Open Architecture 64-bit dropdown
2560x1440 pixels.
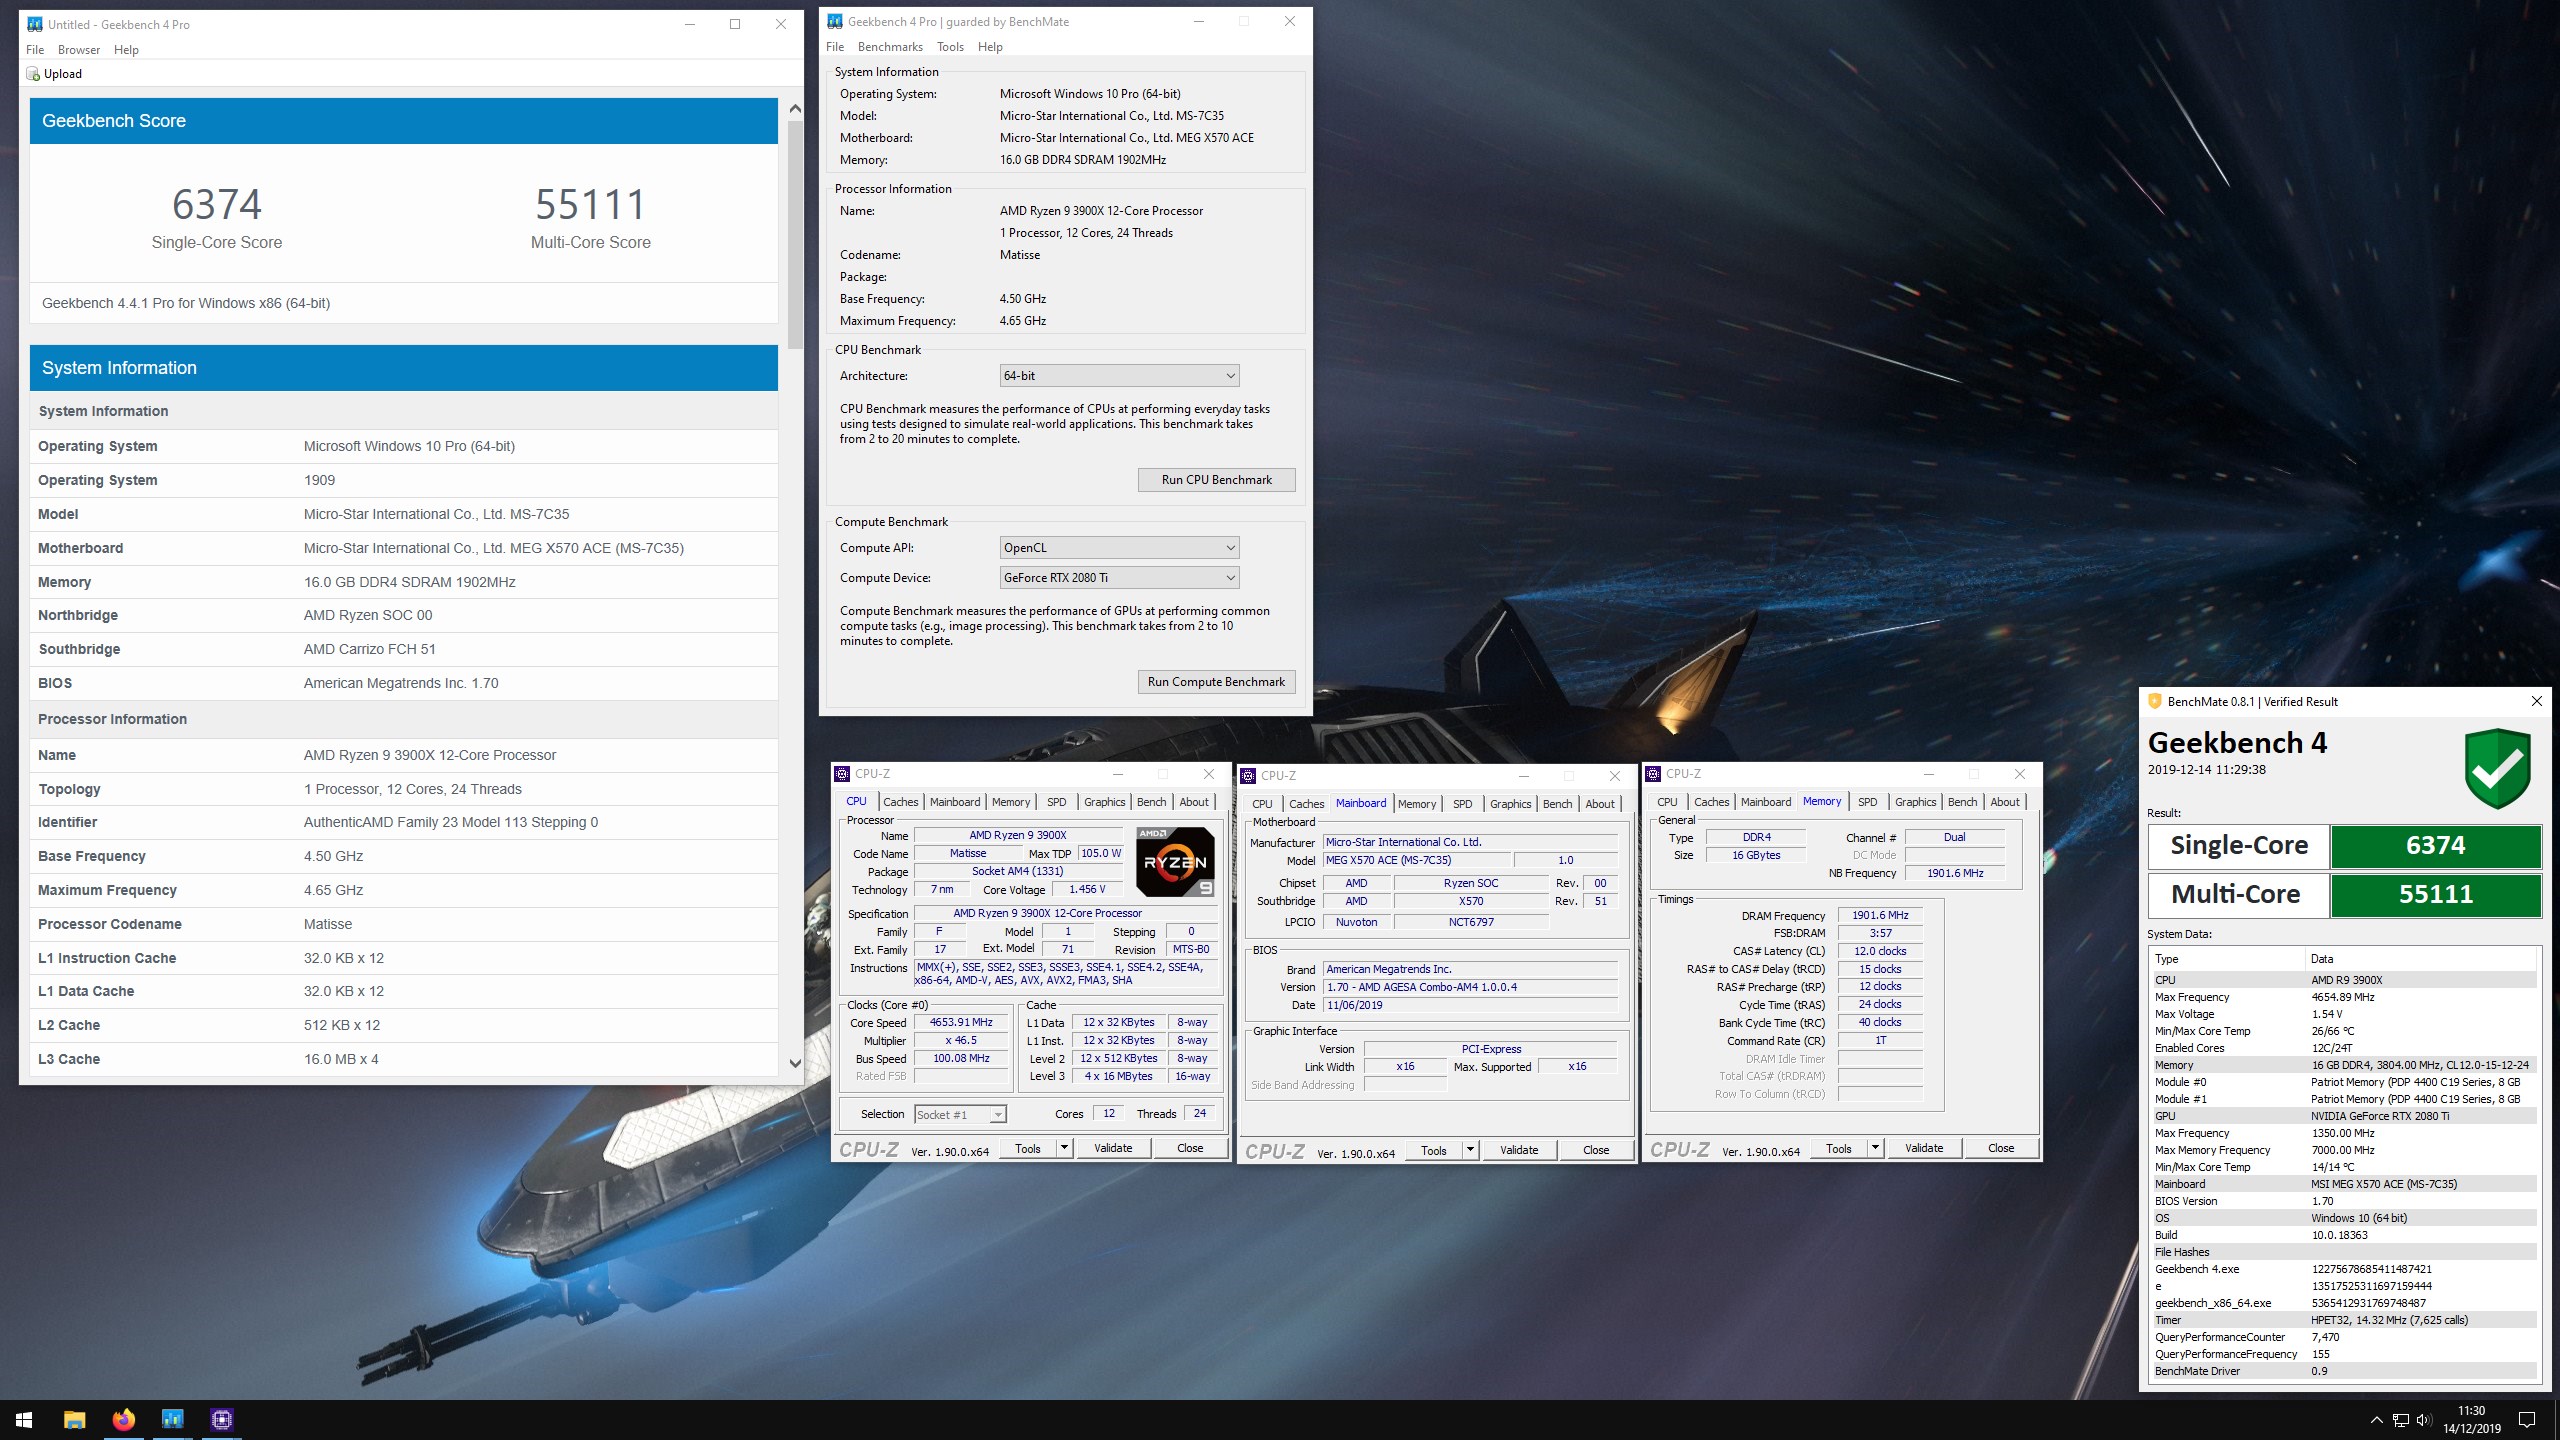(1120, 376)
